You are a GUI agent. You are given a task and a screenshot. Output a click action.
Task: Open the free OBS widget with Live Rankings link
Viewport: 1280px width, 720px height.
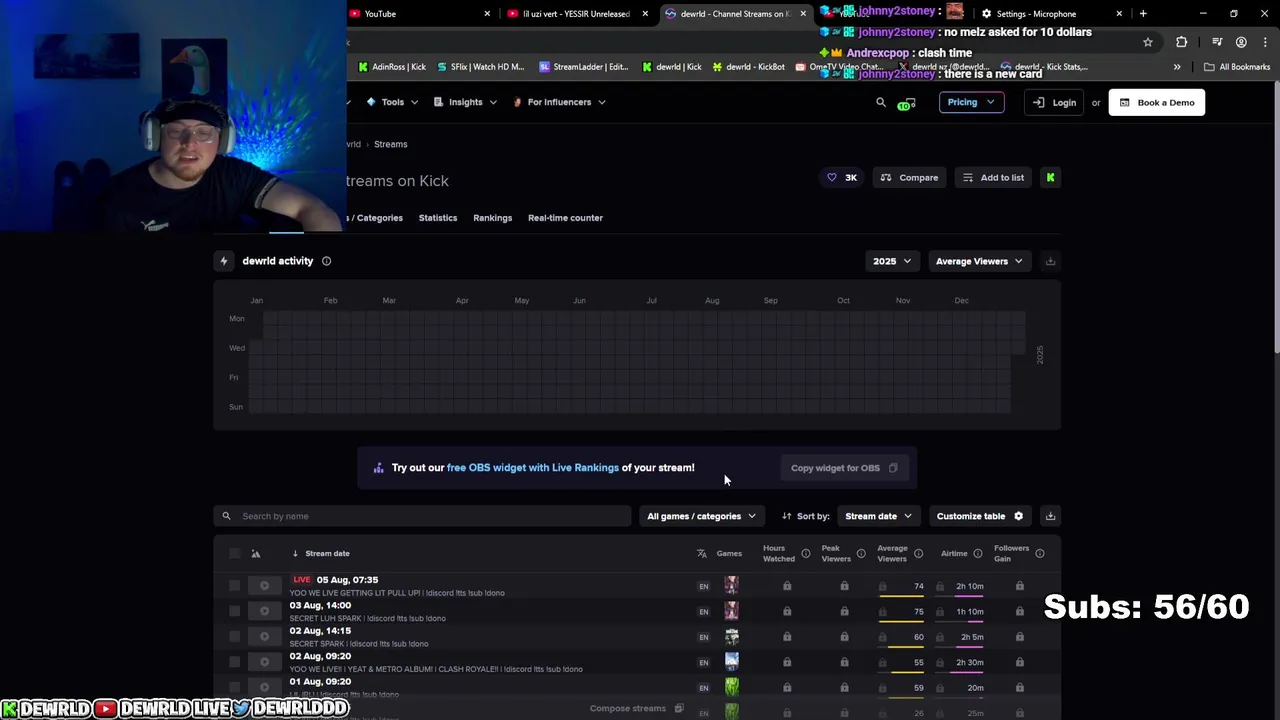coord(533,468)
